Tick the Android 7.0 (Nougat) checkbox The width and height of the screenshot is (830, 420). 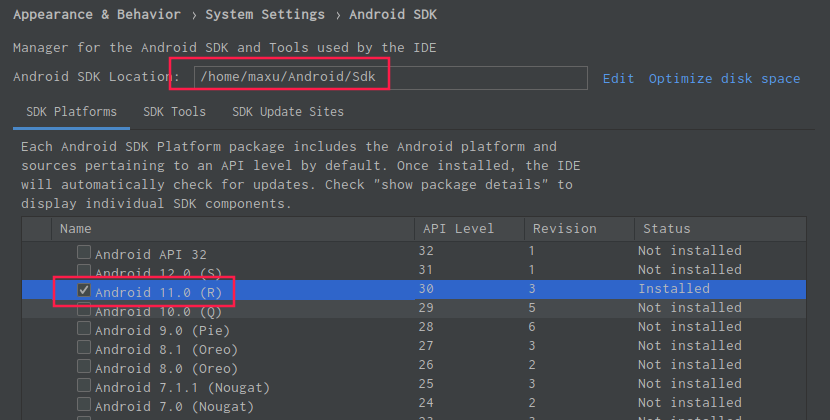(84, 405)
